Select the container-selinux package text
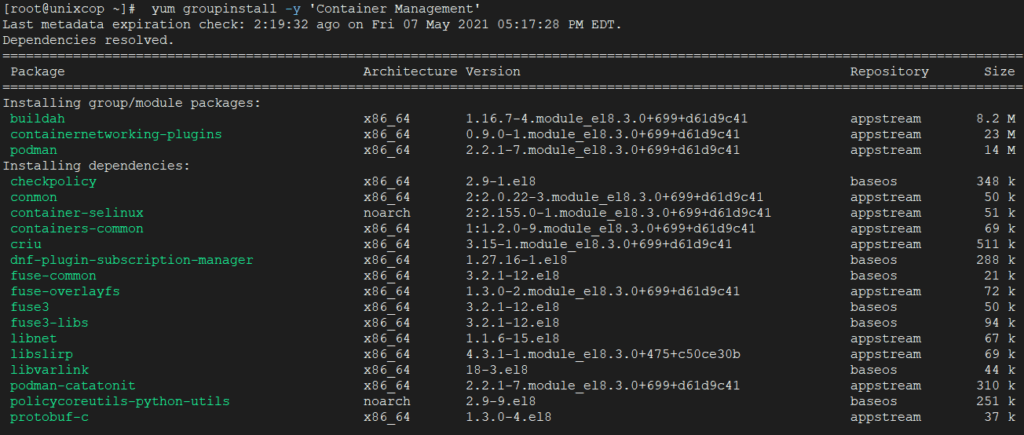 pyautogui.click(x=77, y=213)
